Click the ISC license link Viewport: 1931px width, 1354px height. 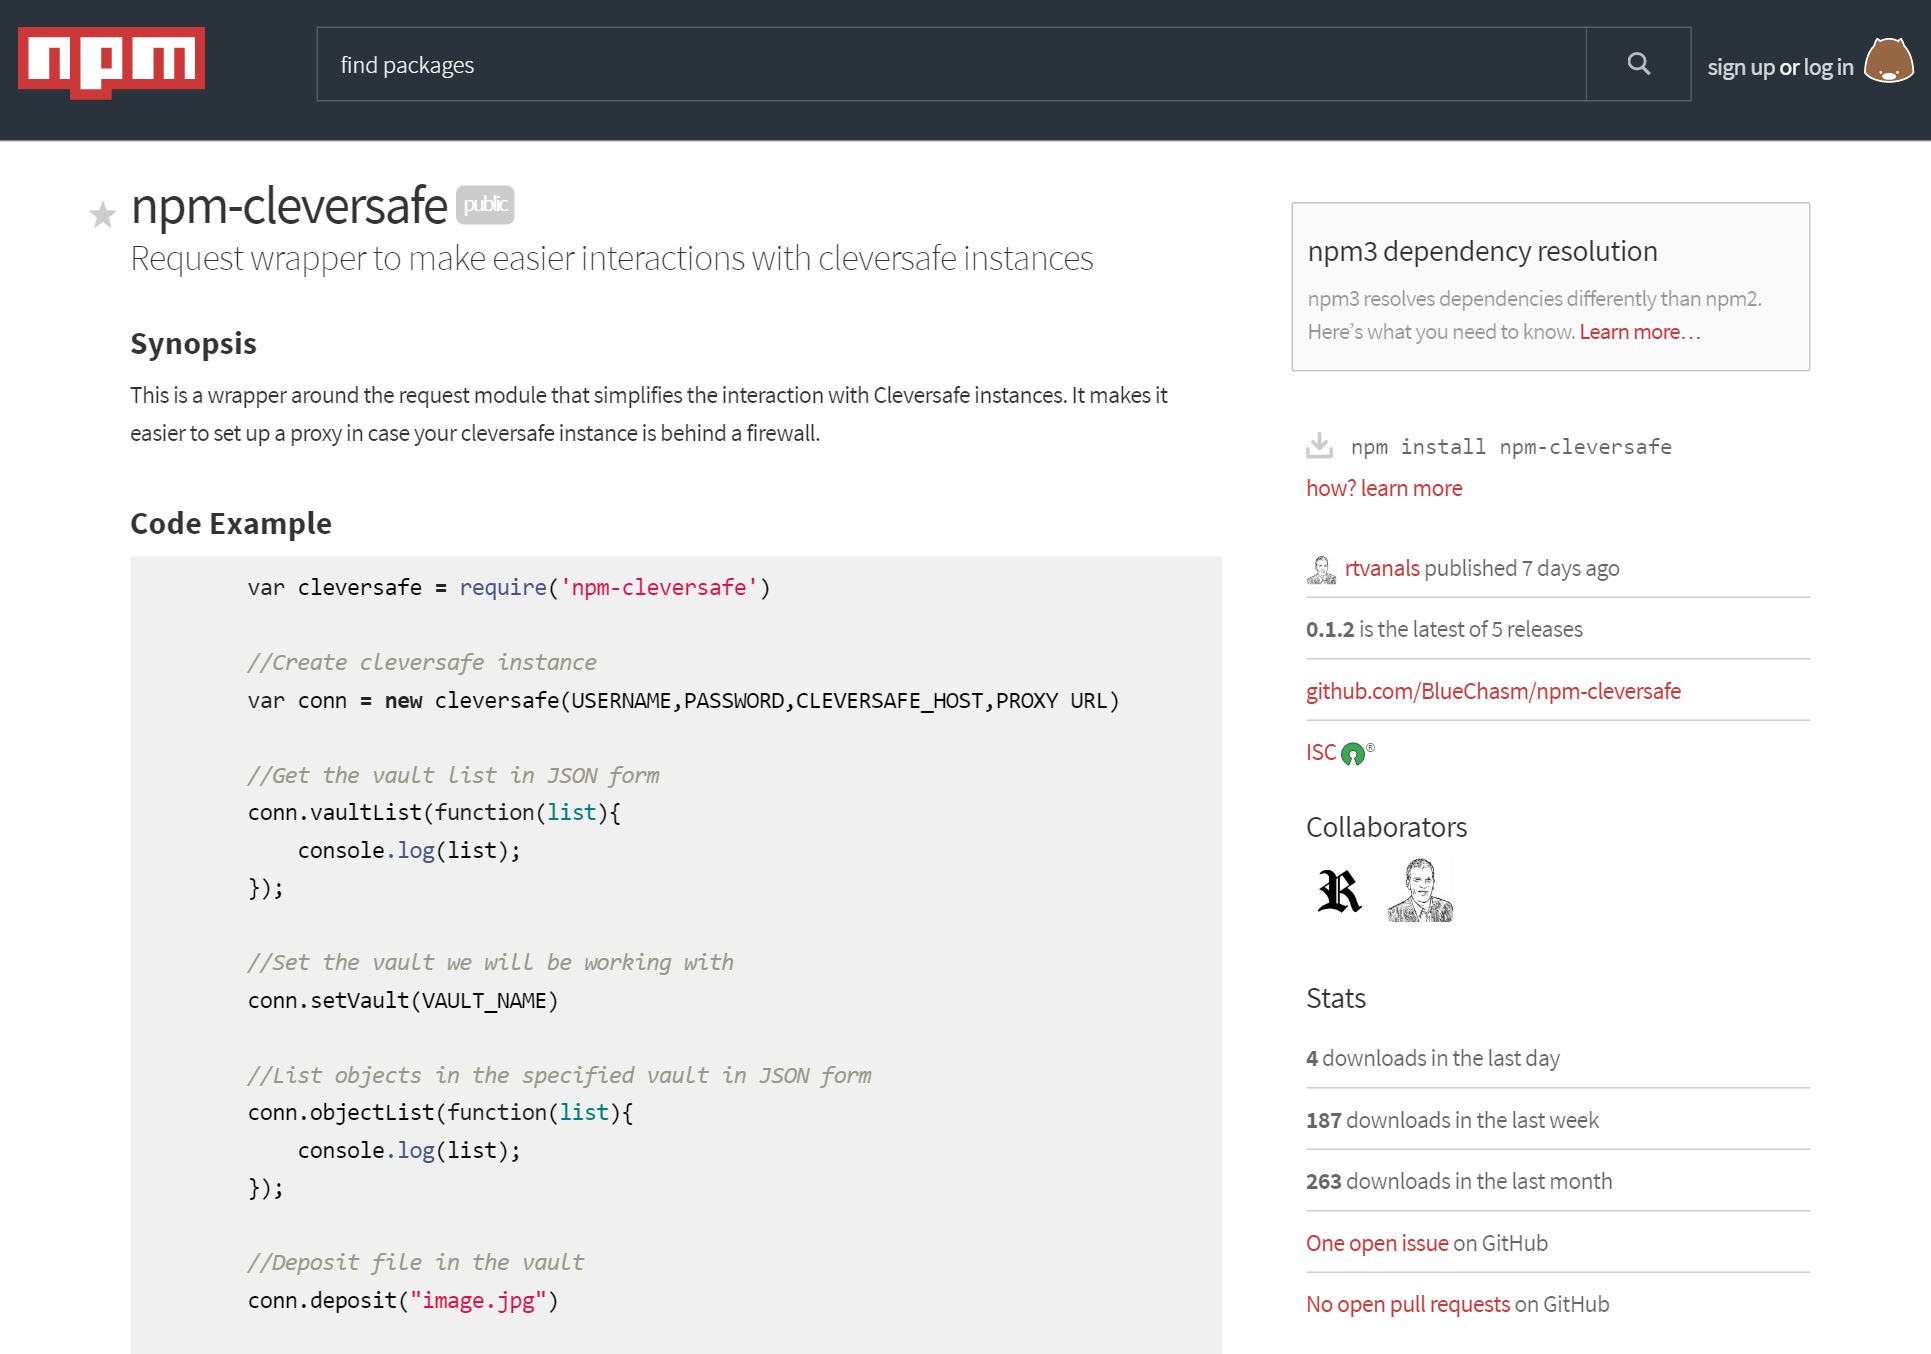point(1321,752)
